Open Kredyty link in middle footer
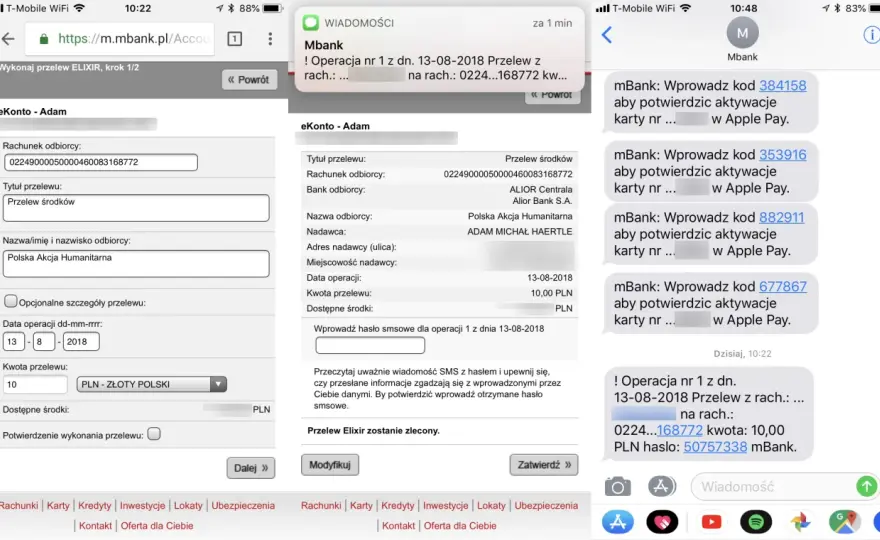The height and width of the screenshot is (540, 880). point(397,505)
